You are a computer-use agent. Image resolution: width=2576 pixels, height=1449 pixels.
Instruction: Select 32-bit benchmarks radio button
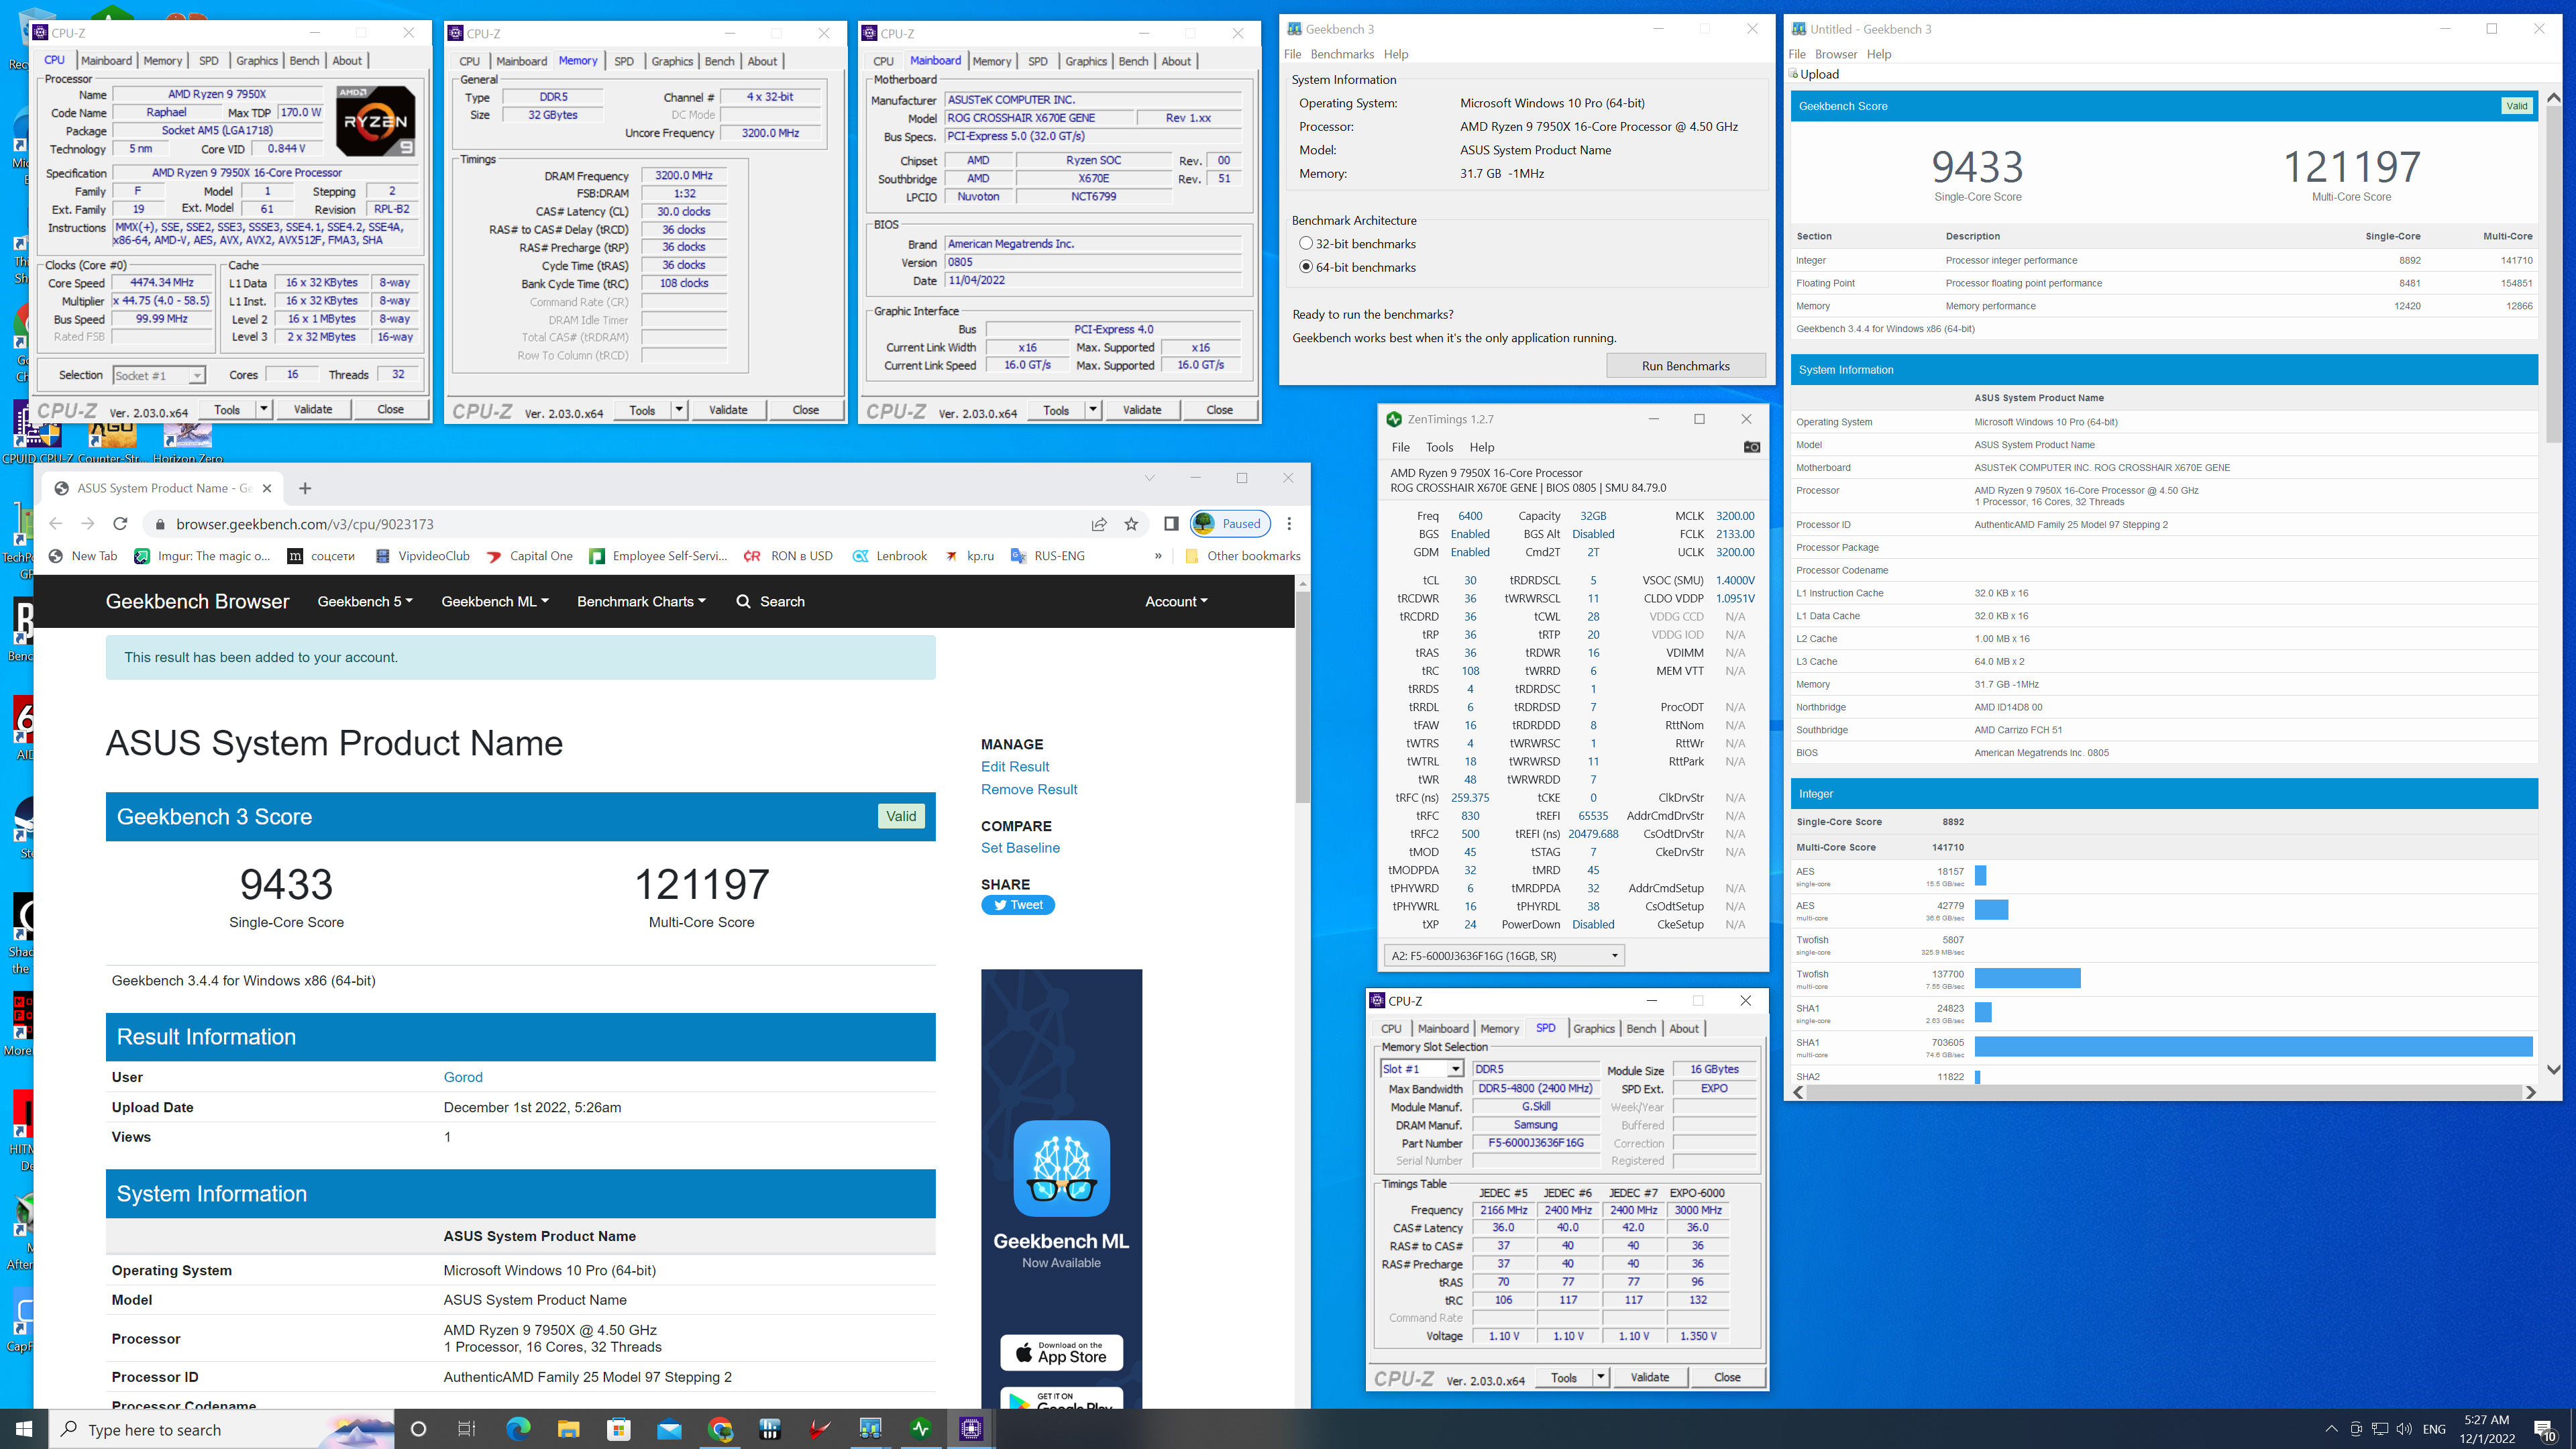(x=1305, y=243)
